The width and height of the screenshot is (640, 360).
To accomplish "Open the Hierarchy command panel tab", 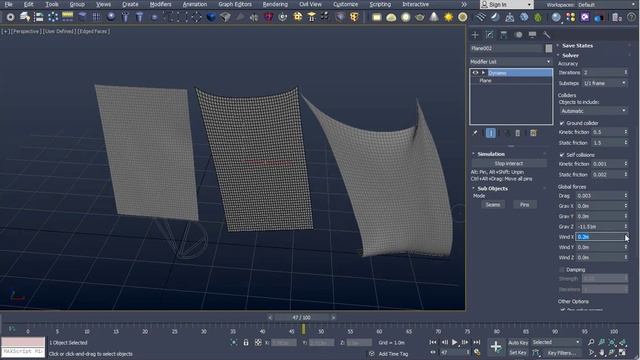I will [504, 35].
